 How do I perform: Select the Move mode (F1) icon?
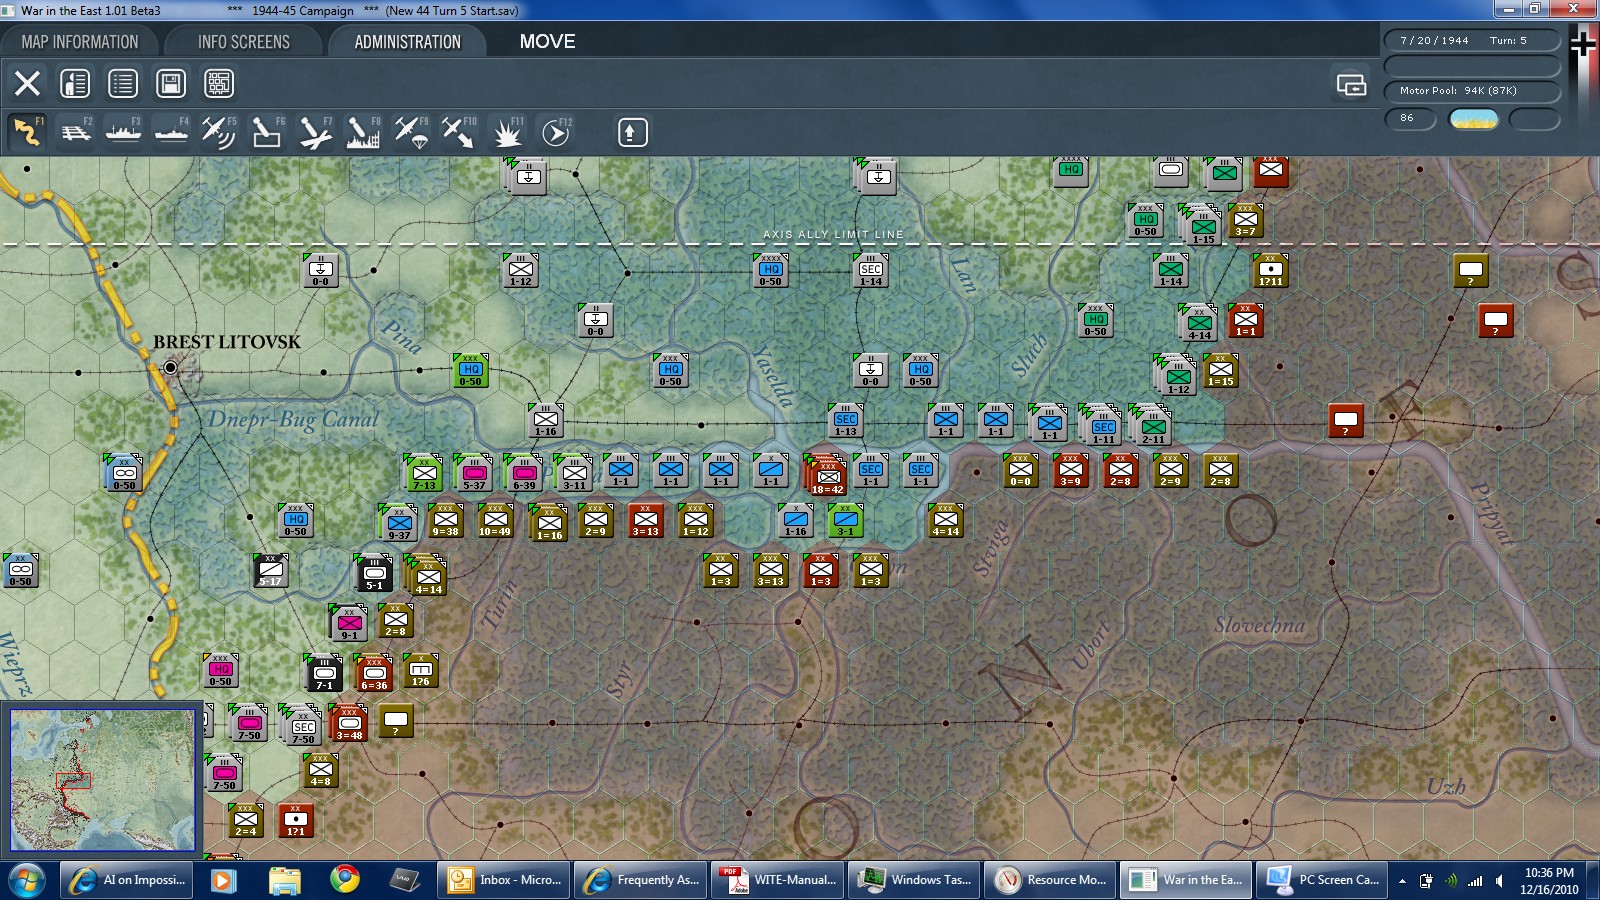[x=27, y=132]
